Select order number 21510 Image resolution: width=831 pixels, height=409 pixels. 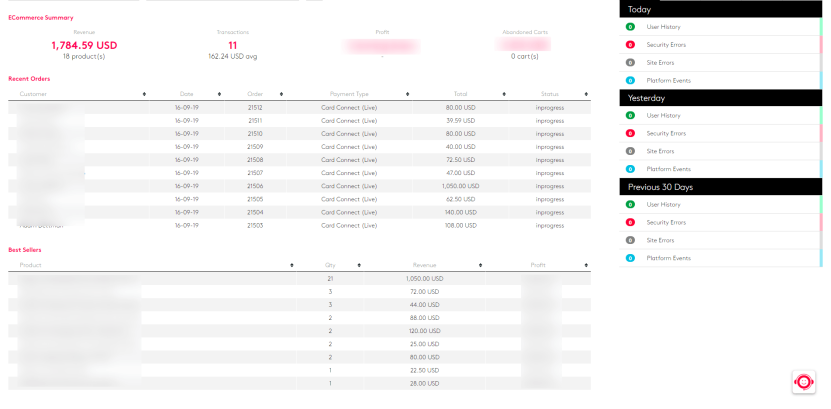(x=255, y=134)
